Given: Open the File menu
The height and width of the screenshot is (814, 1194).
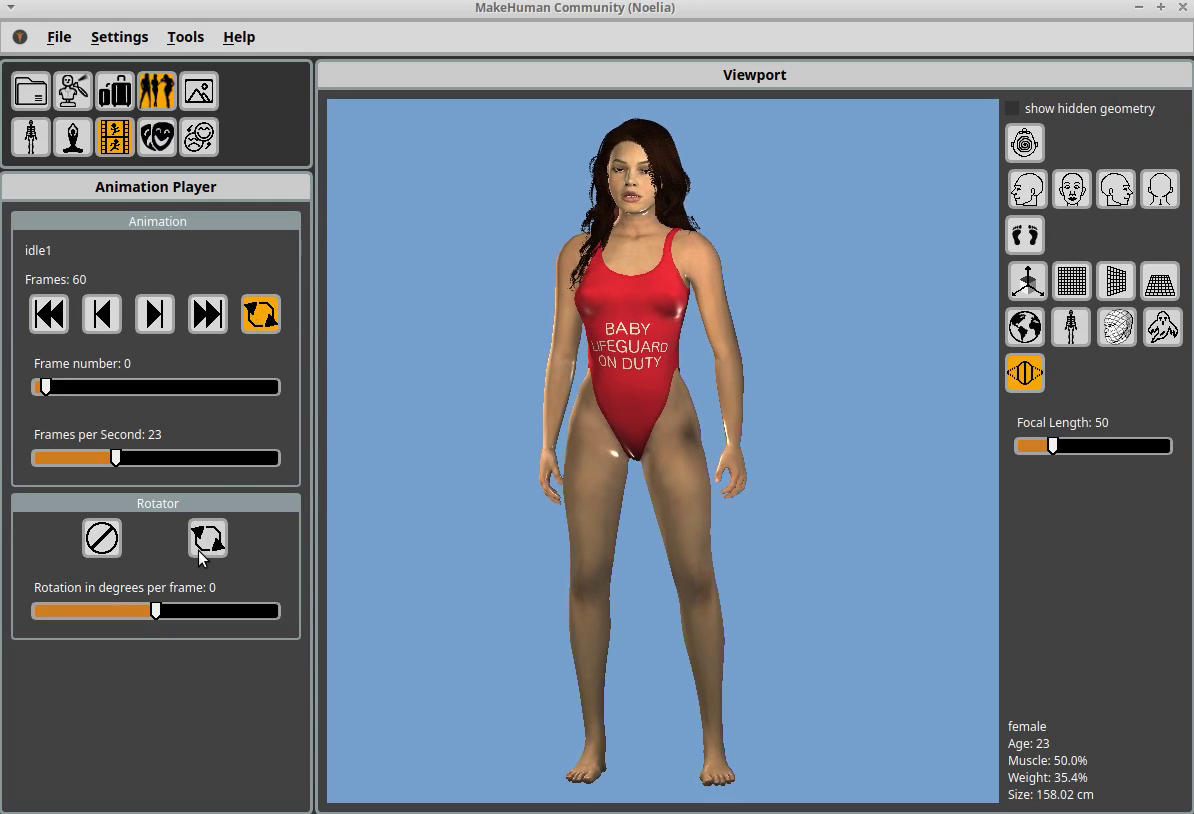Looking at the screenshot, I should (59, 37).
